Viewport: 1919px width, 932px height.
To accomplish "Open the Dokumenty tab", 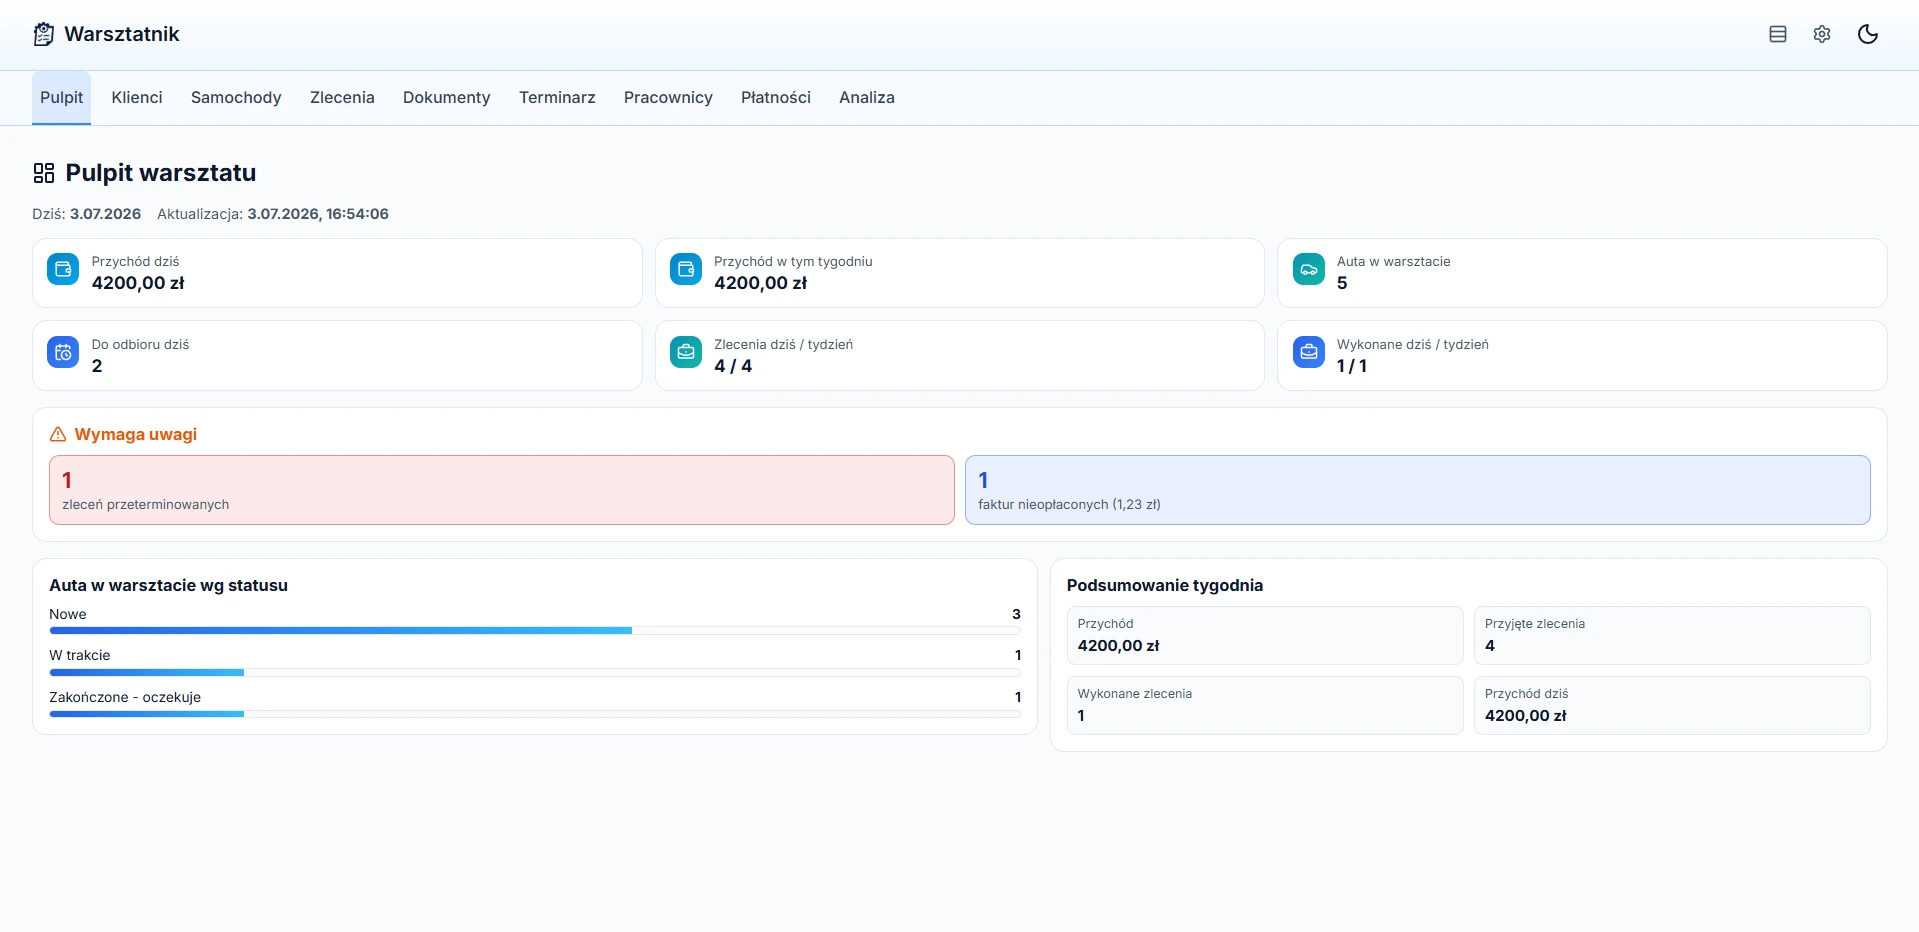I will point(447,98).
